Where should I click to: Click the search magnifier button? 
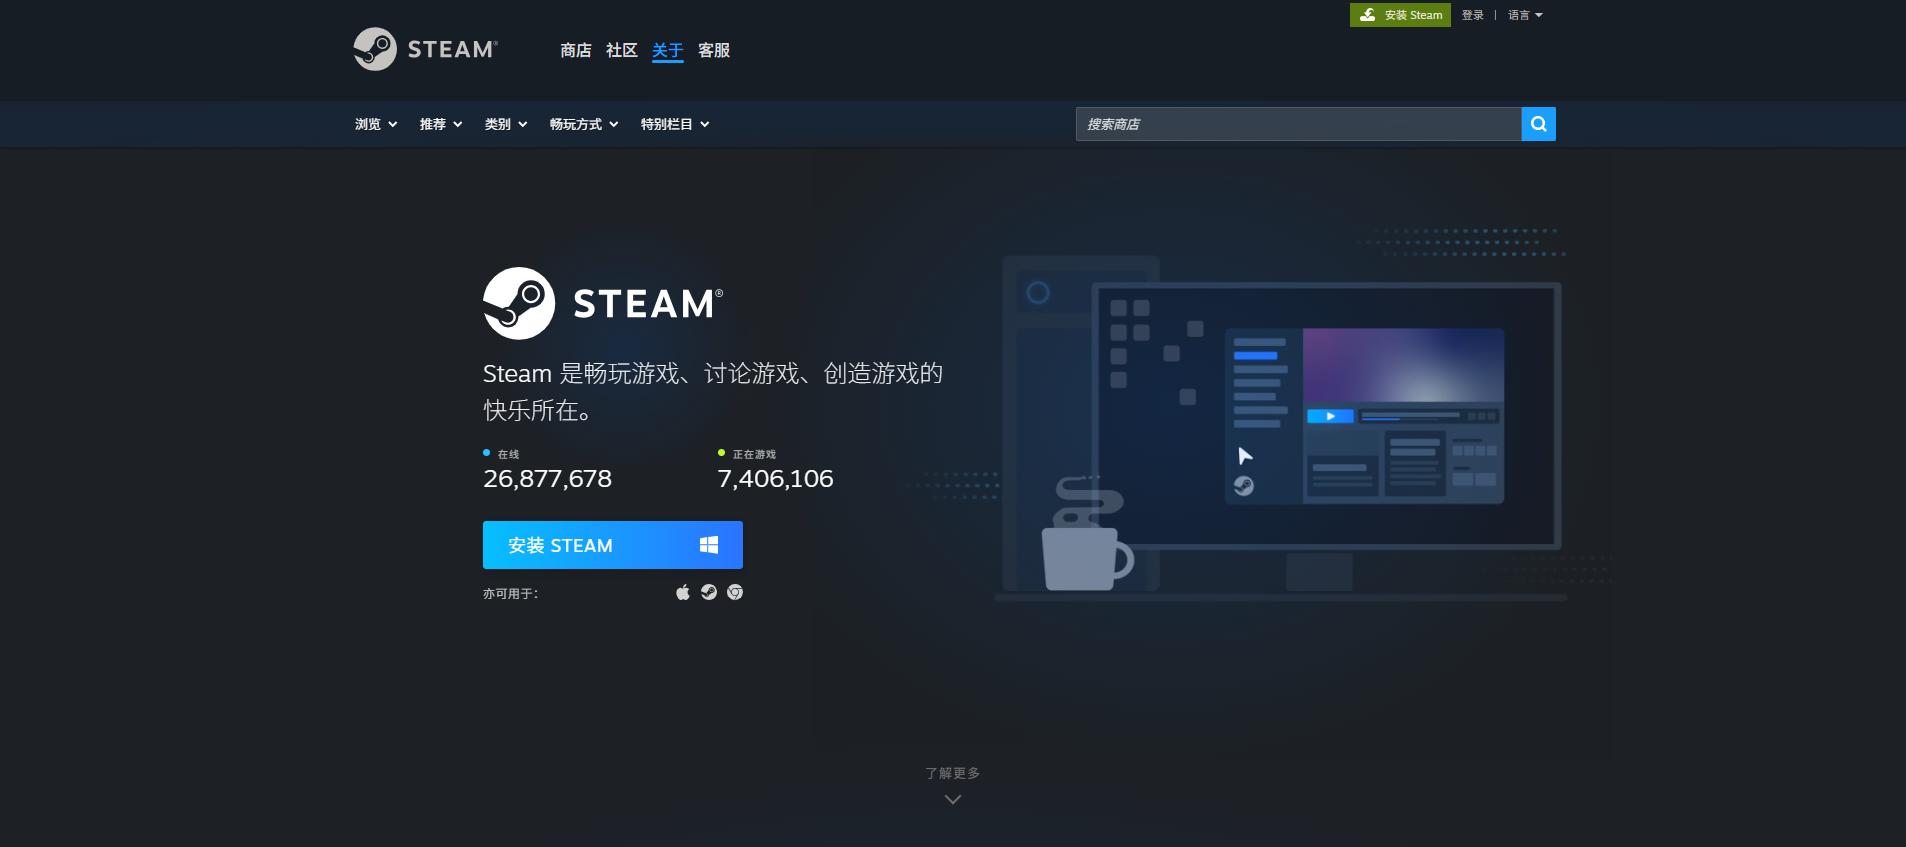(x=1538, y=124)
